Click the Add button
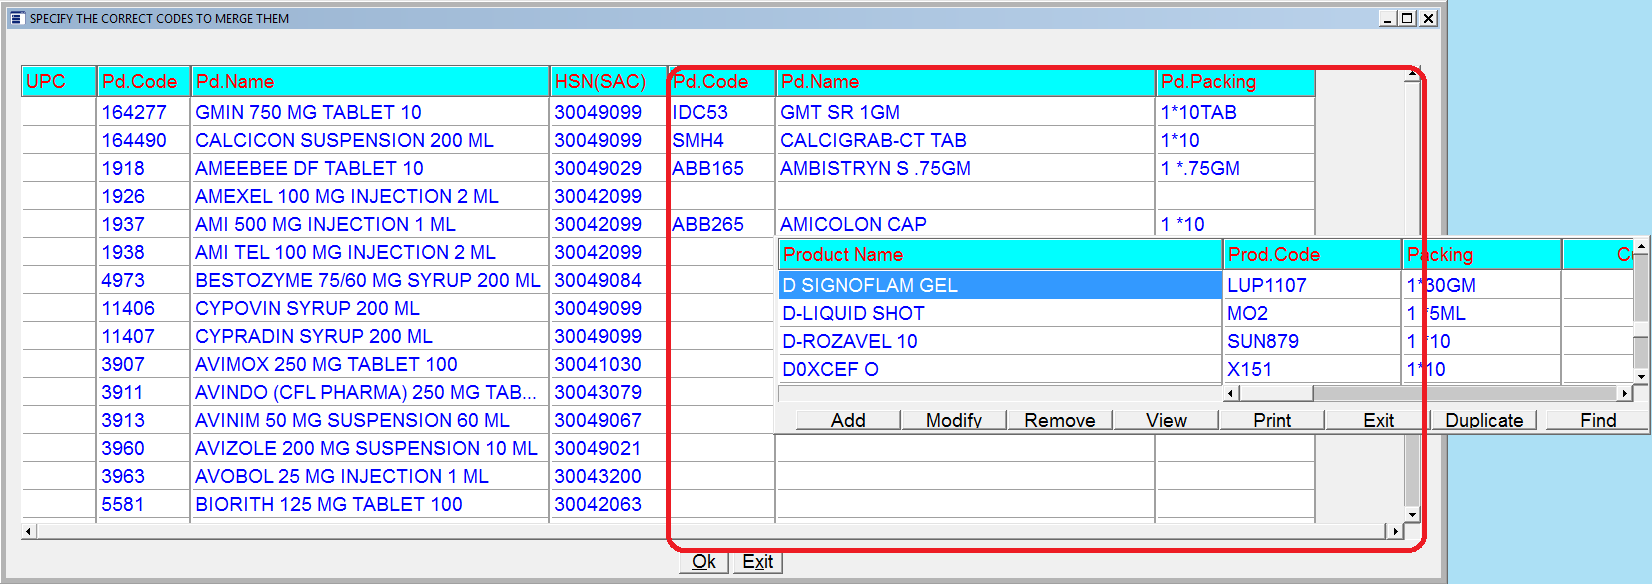 pos(848,420)
